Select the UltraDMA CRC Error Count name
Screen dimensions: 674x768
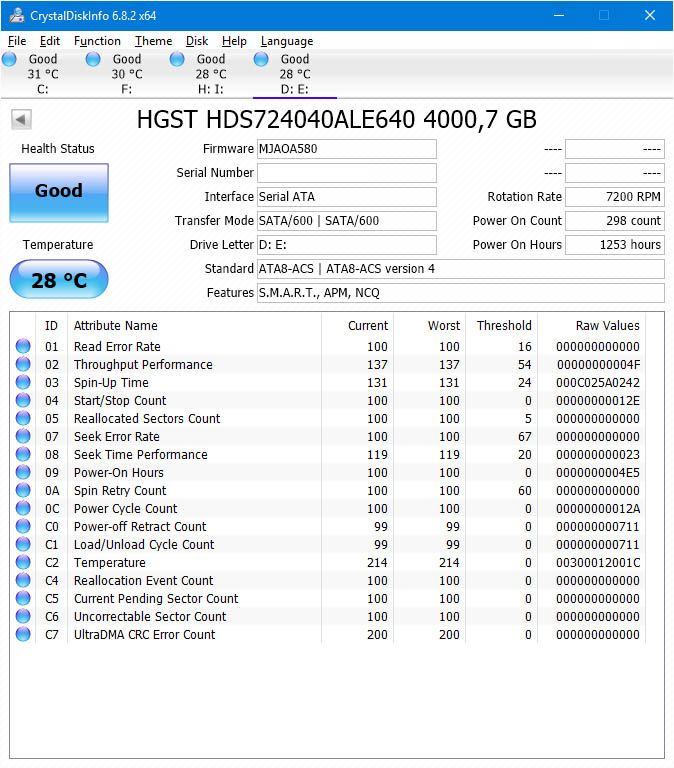click(x=144, y=635)
